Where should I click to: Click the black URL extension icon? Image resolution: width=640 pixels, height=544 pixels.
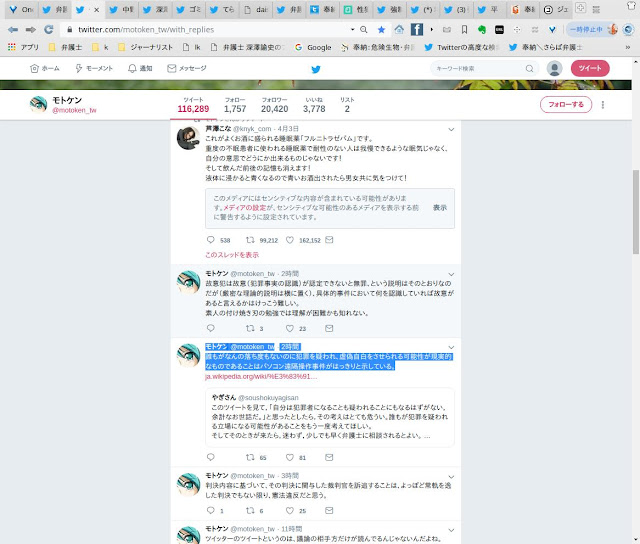[x=499, y=29]
